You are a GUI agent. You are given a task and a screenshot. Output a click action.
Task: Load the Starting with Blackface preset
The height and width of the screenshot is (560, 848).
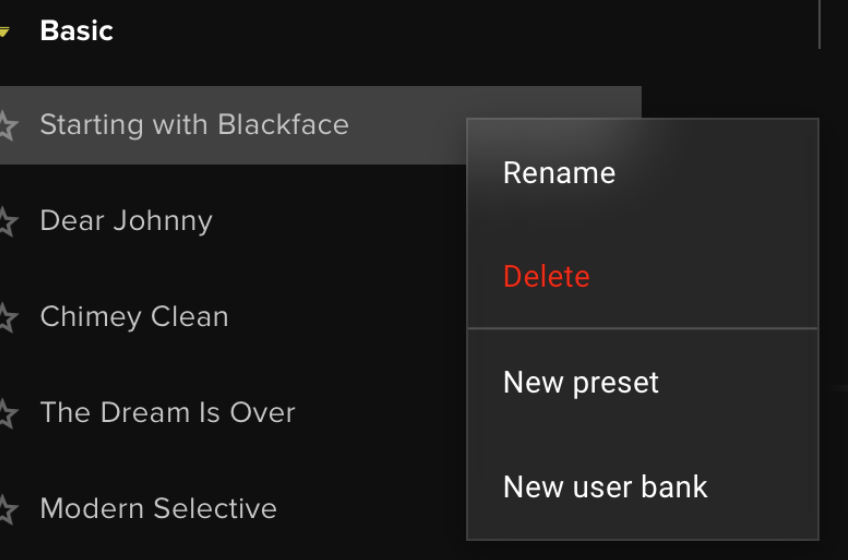(194, 125)
